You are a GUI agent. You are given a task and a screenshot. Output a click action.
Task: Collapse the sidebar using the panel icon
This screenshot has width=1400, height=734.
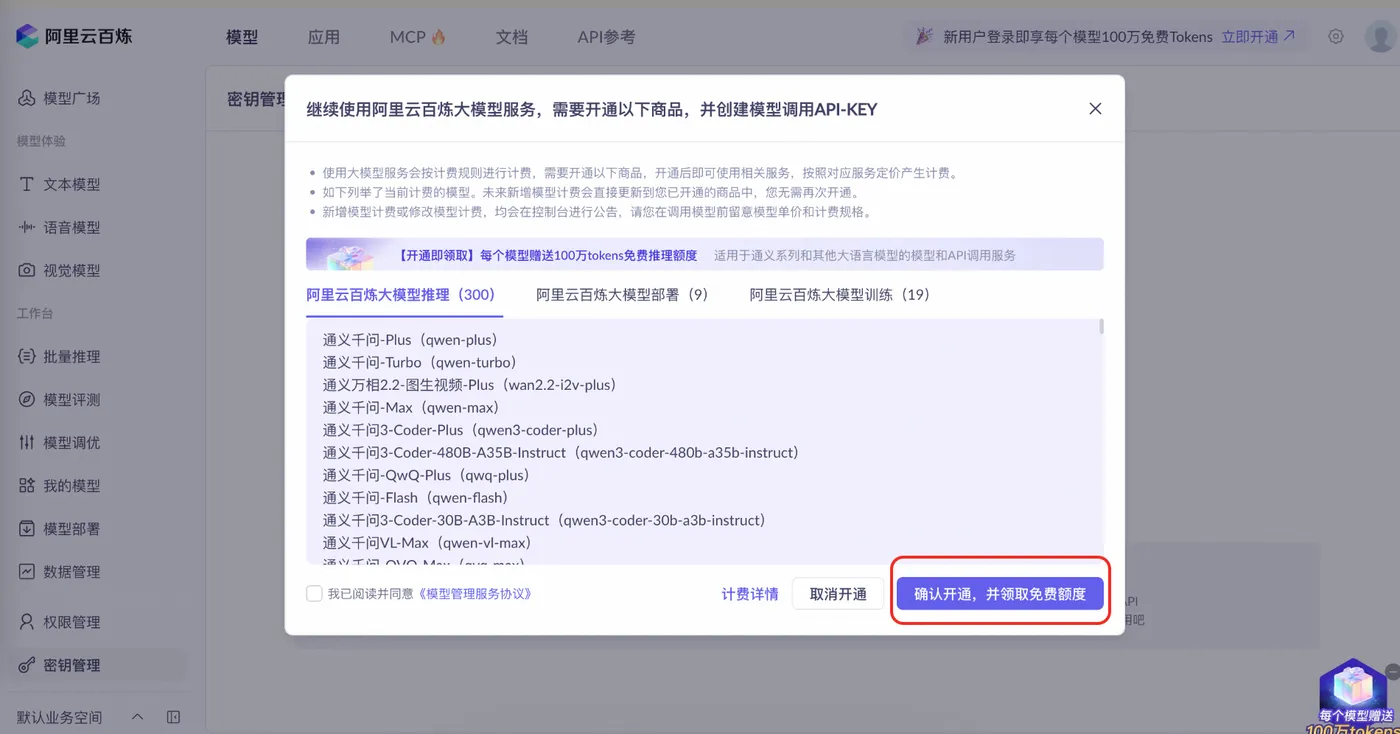(173, 717)
